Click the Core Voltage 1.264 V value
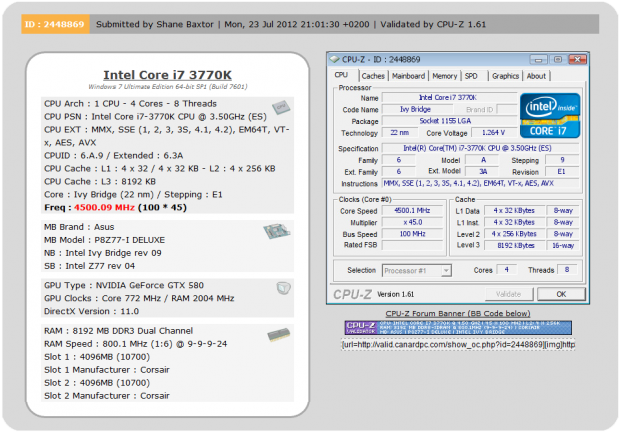 (493, 133)
